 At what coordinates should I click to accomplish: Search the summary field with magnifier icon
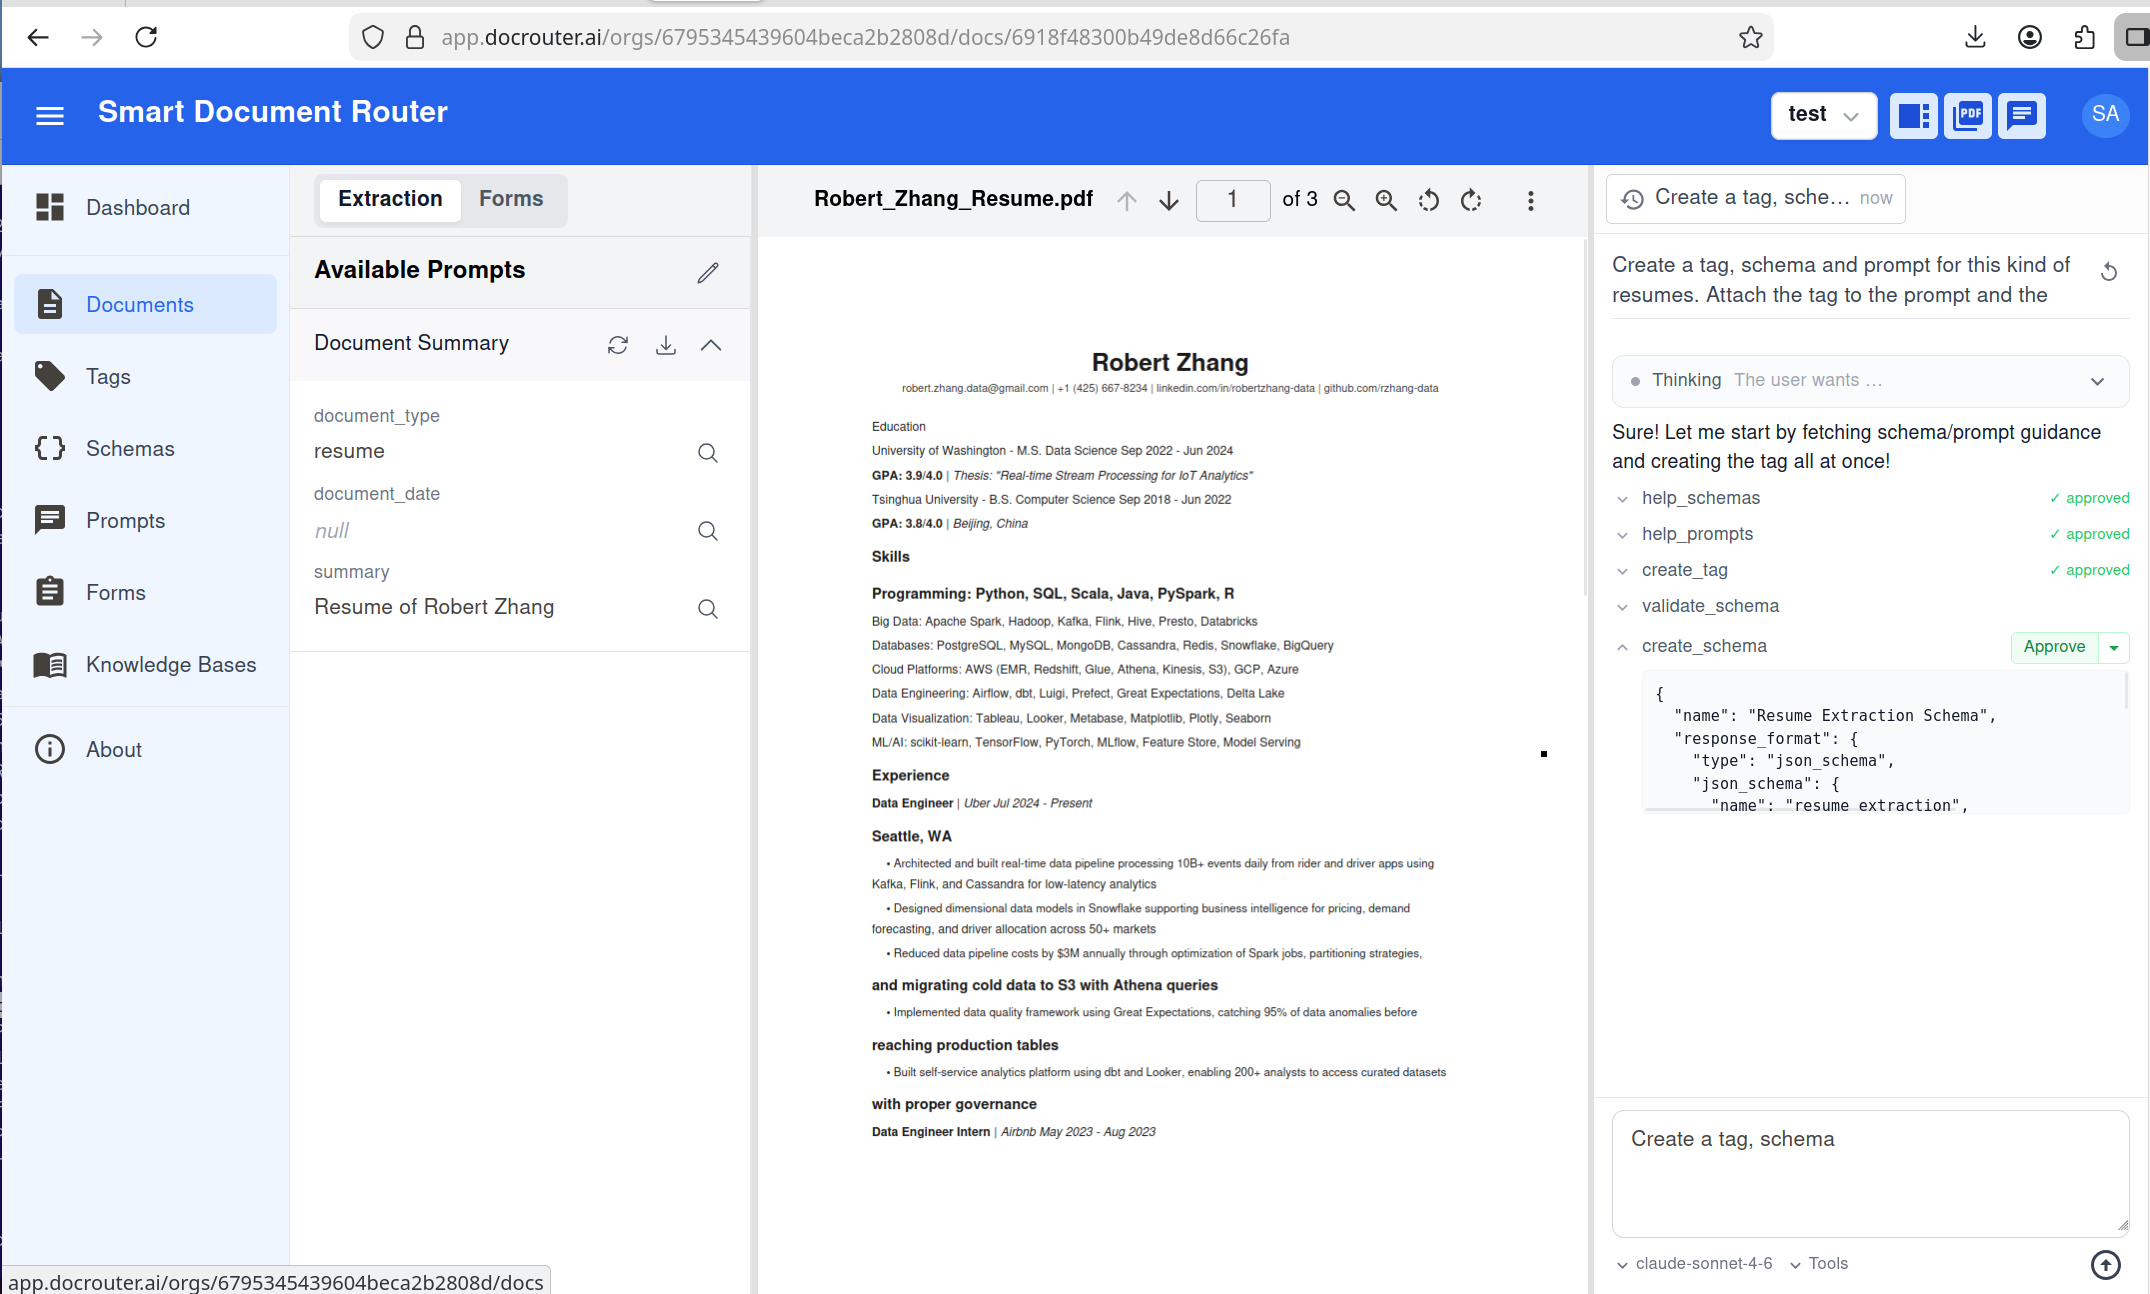coord(707,608)
